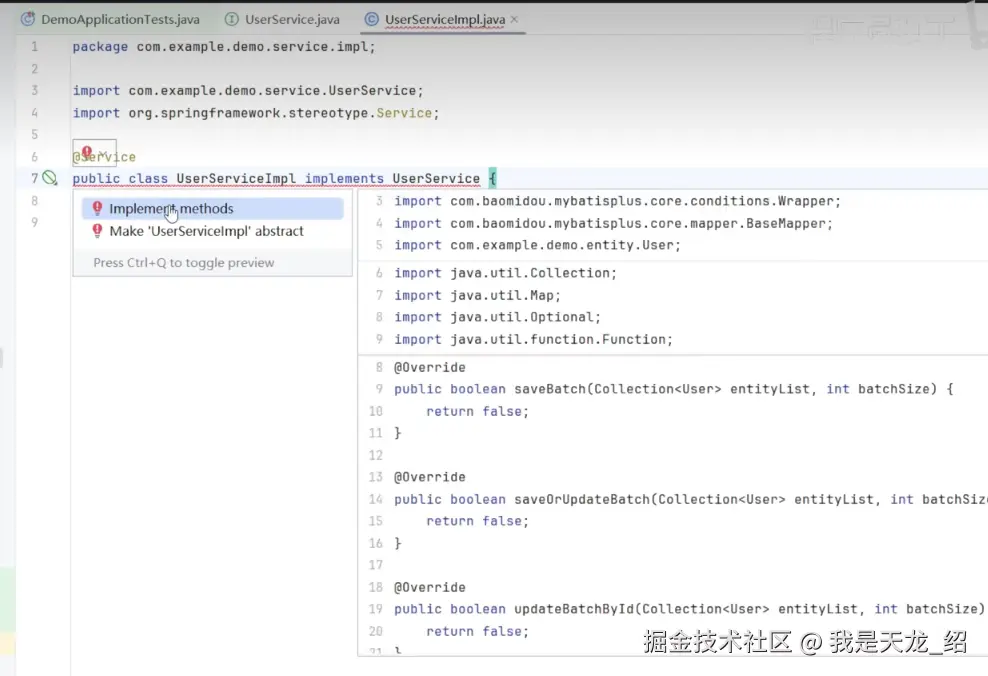This screenshot has width=988, height=676.
Task: Click 'import java.util.function.Function;' in preview
Action: coord(534,339)
